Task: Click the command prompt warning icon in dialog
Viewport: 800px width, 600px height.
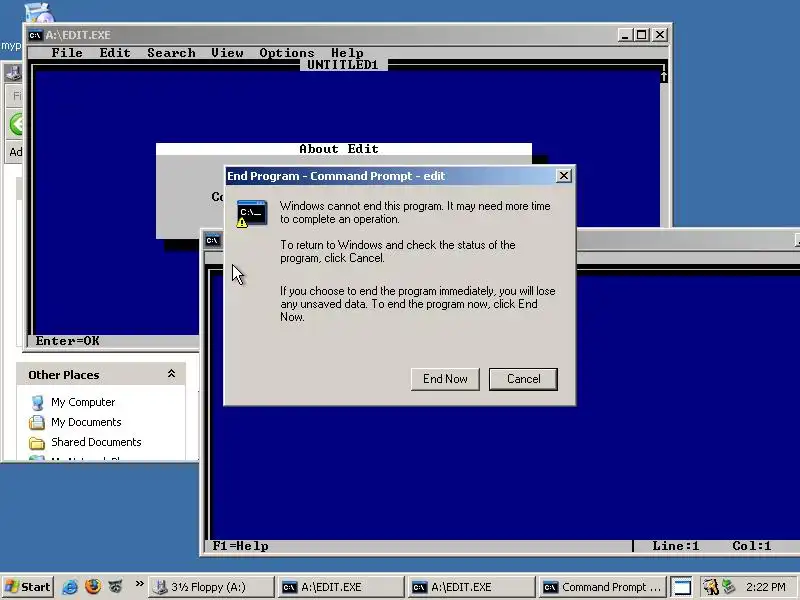Action: click(252, 214)
